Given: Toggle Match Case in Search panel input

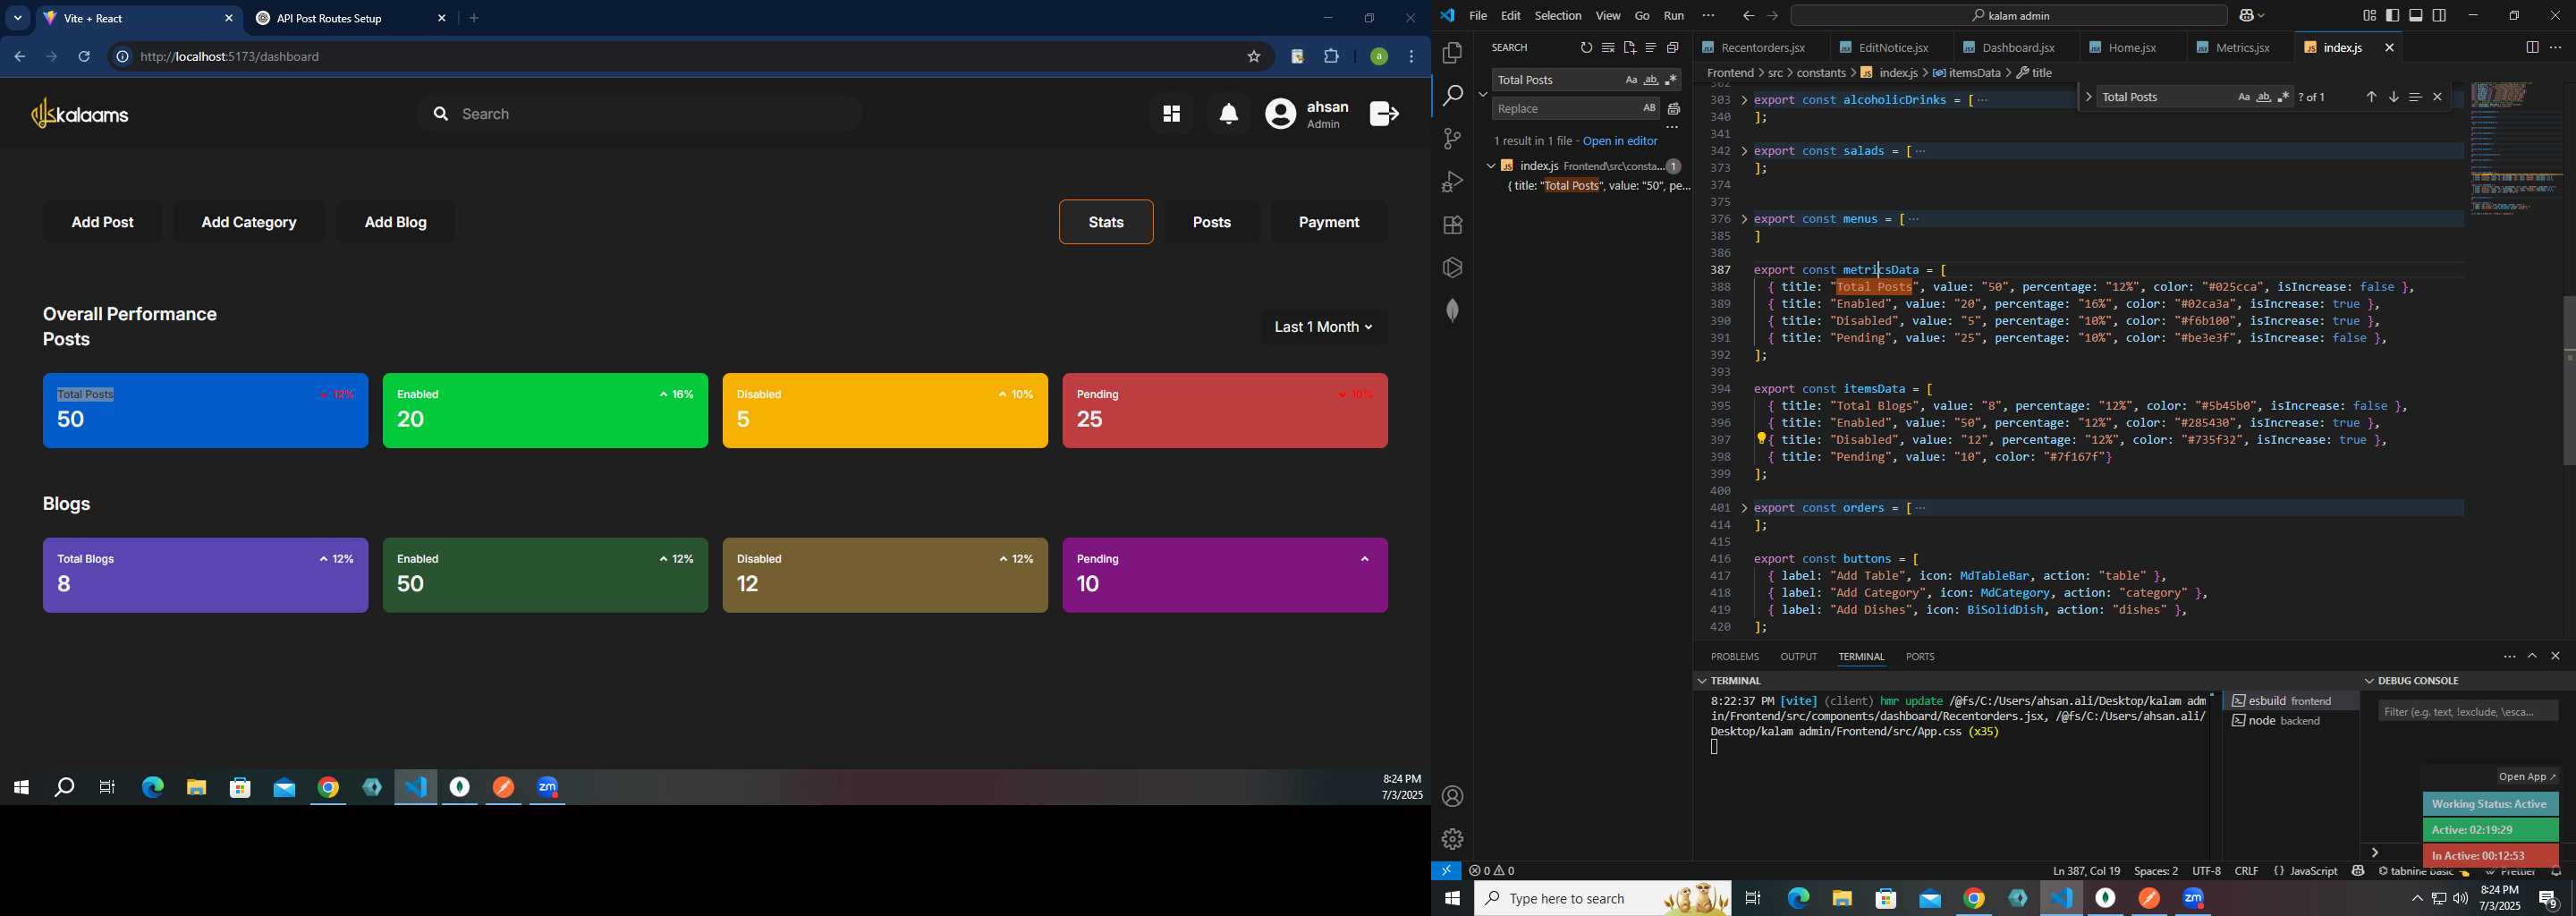Looking at the screenshot, I should pos(1631,80).
